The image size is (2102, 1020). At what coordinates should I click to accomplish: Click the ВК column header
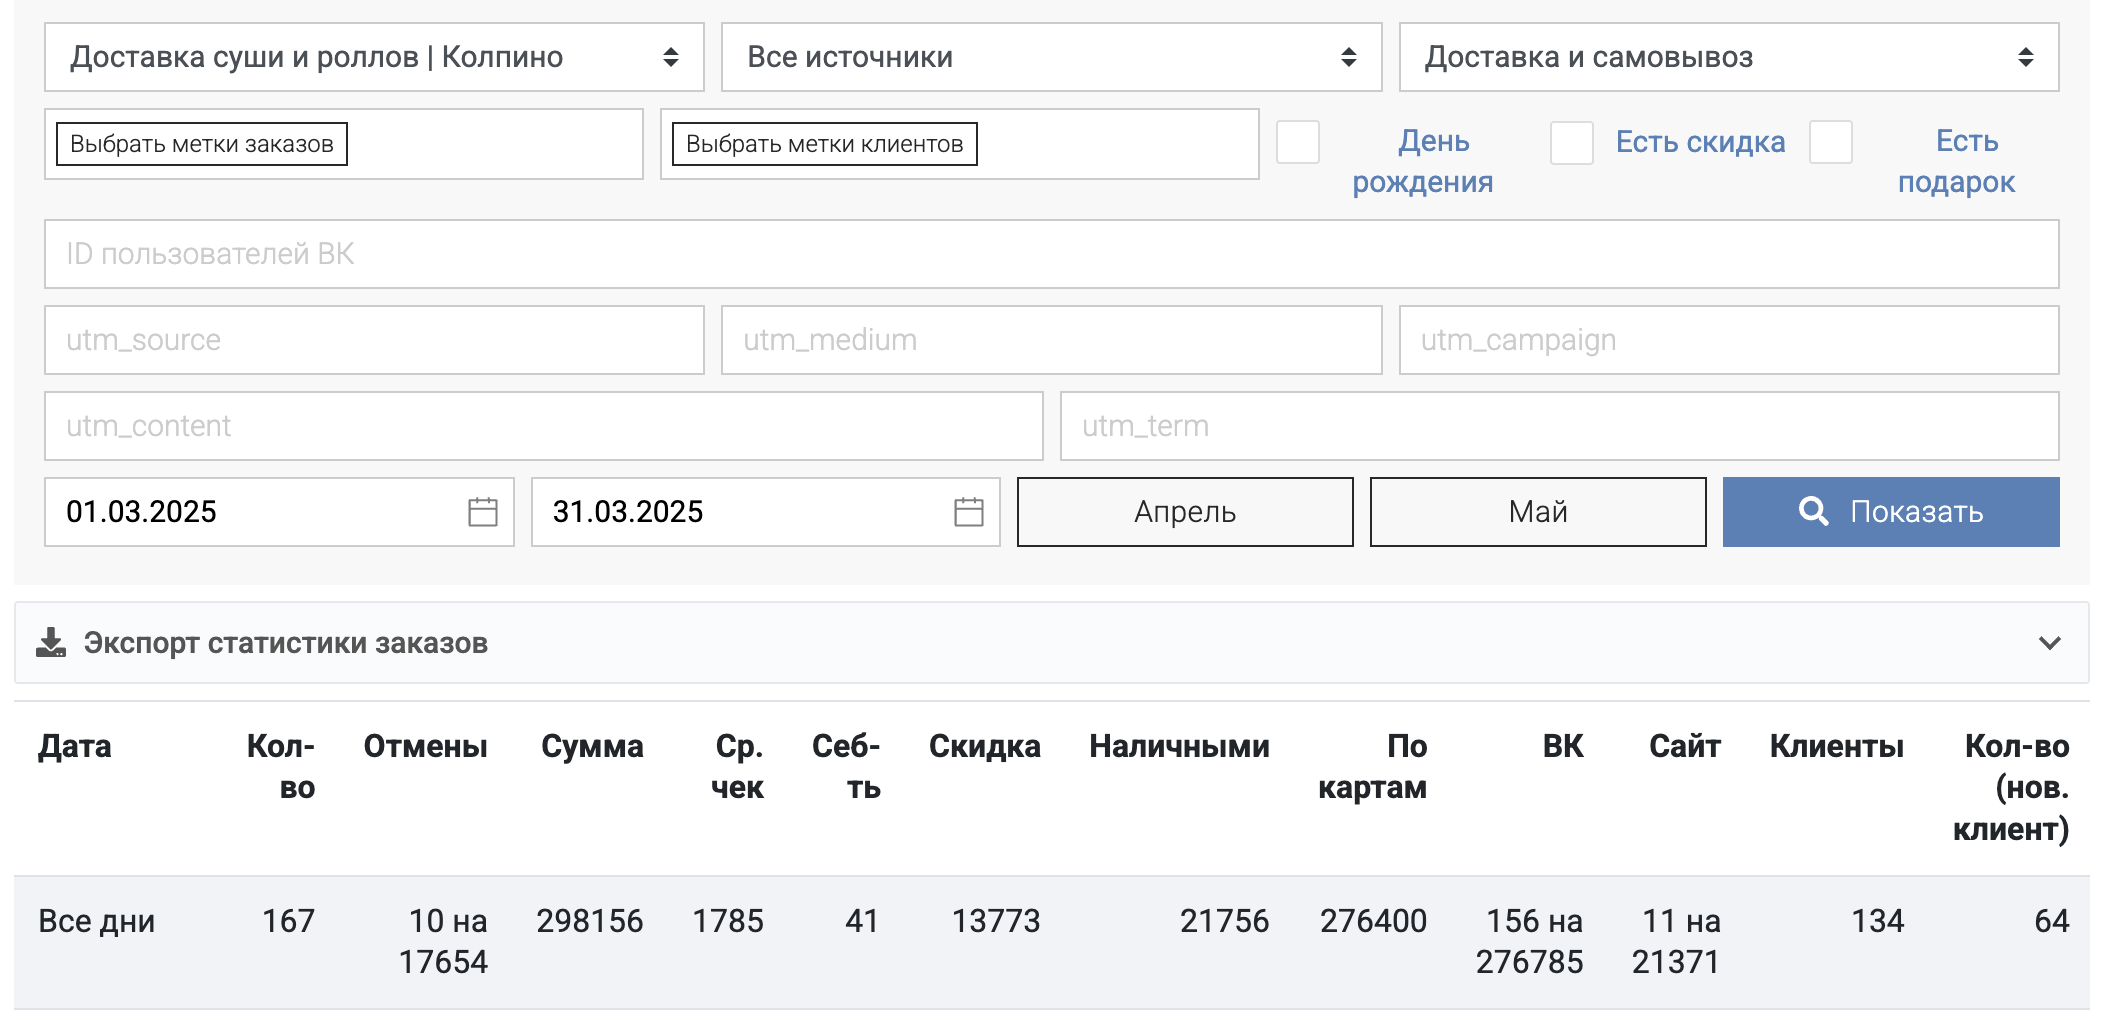point(1563,746)
